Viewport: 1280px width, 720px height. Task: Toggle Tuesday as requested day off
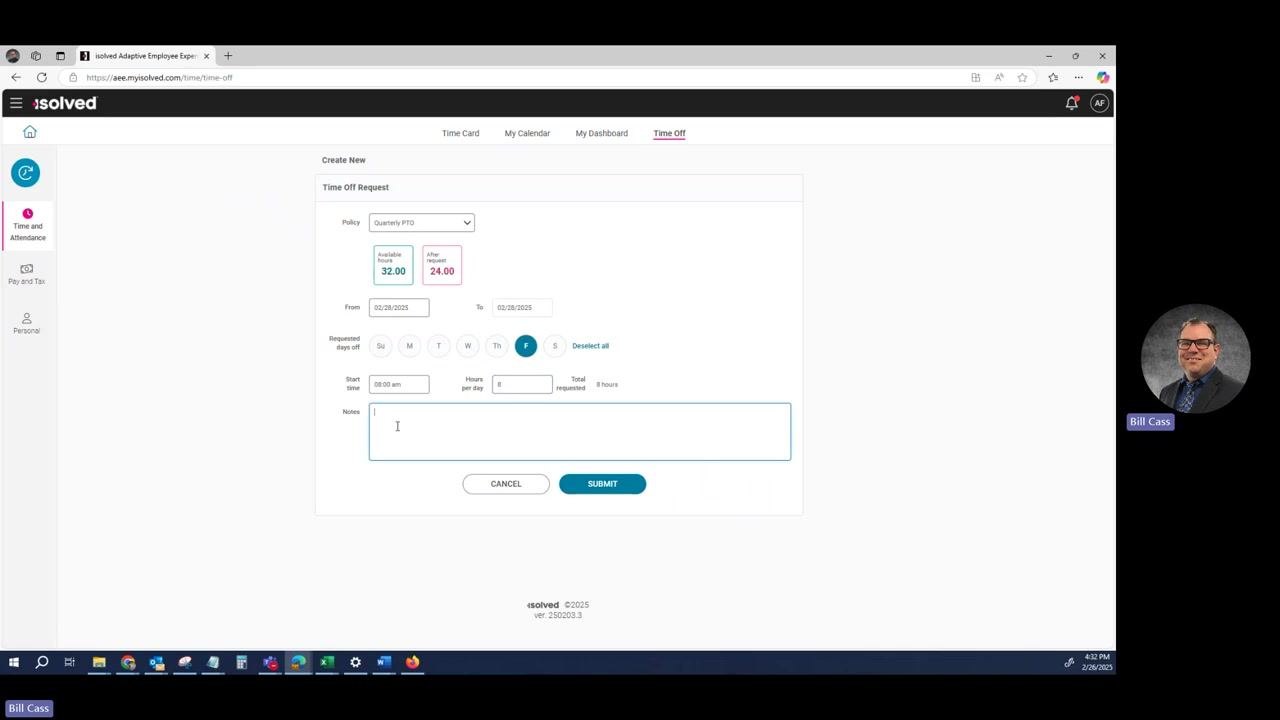(x=438, y=346)
